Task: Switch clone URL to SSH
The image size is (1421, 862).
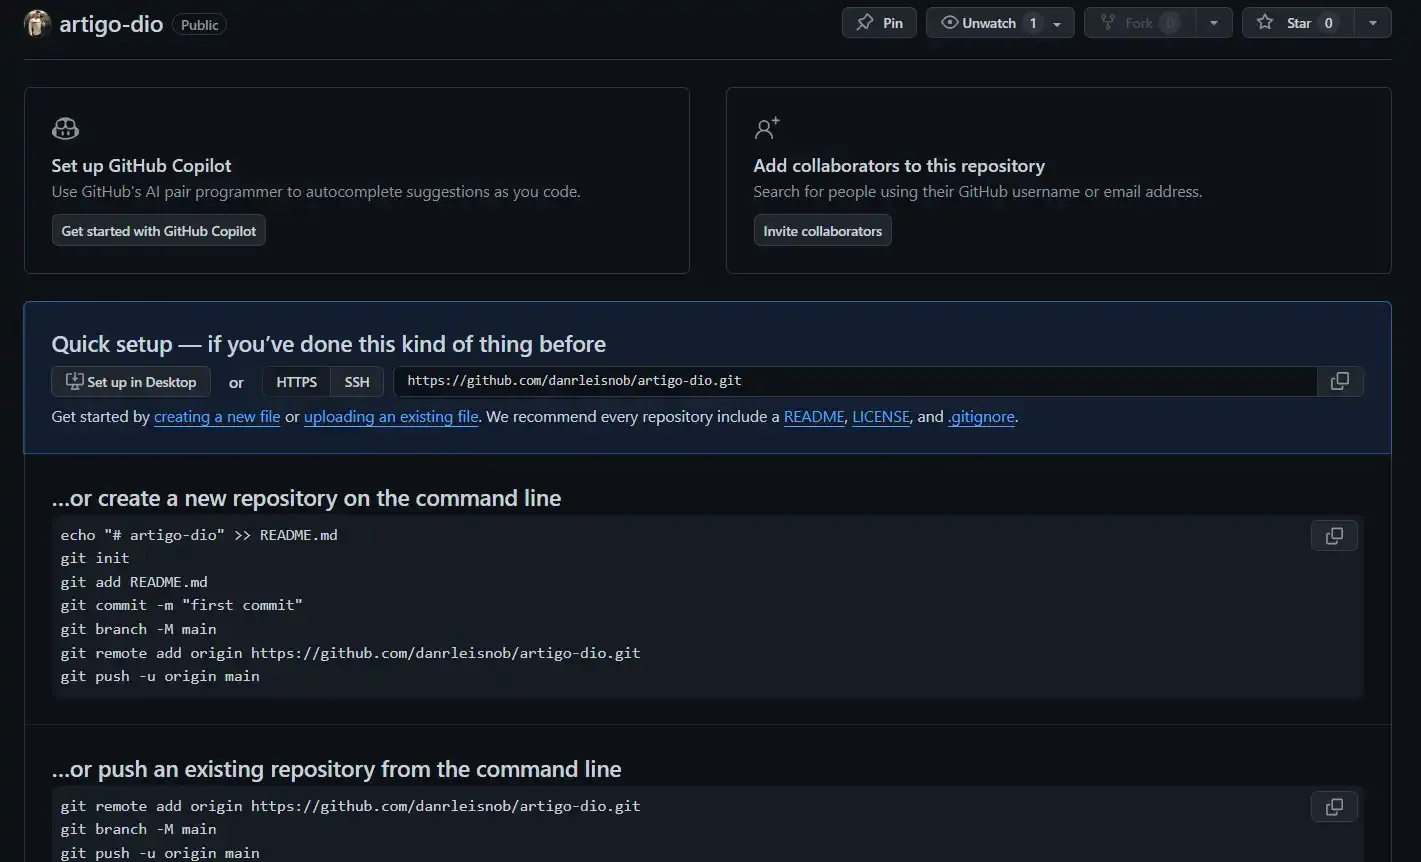Action: point(357,382)
